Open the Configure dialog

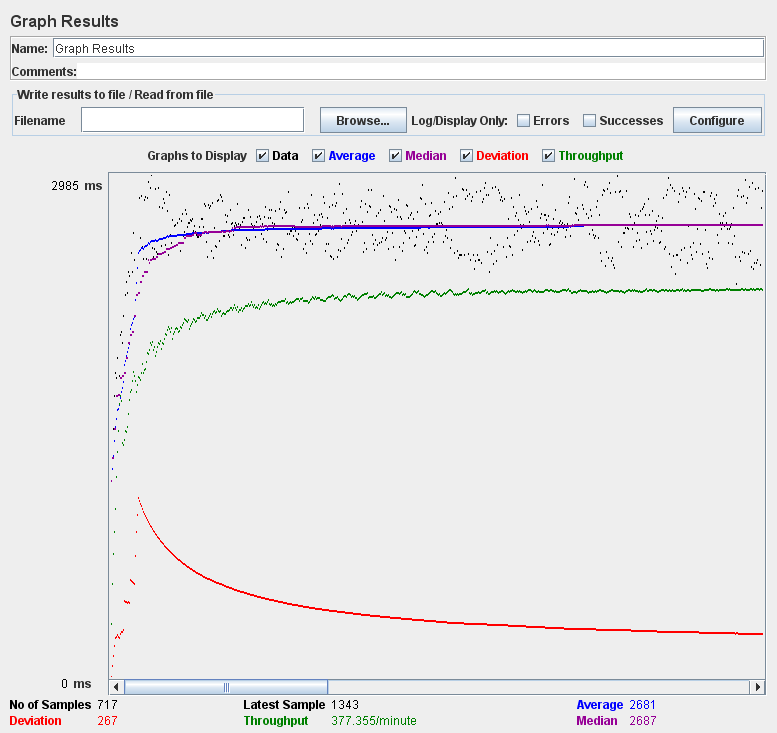[x=717, y=120]
